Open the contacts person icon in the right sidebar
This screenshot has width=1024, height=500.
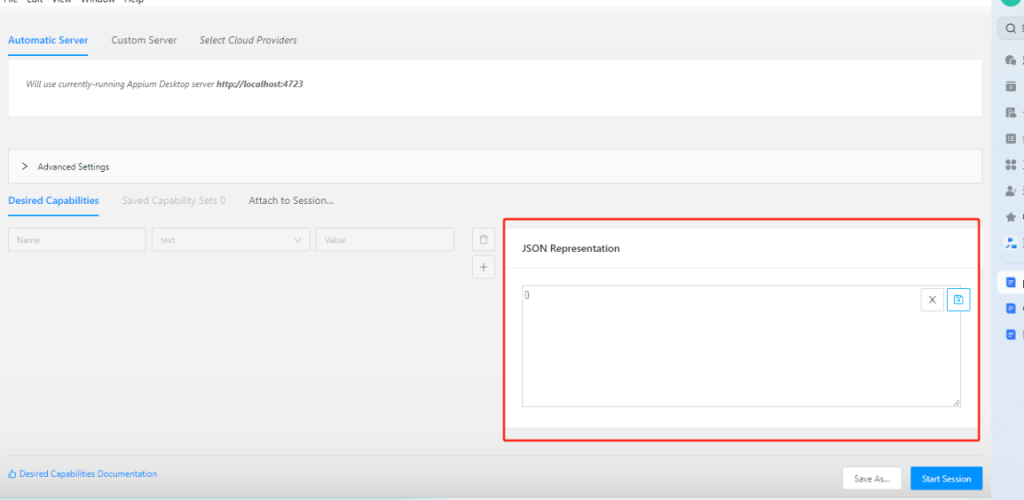(1011, 191)
